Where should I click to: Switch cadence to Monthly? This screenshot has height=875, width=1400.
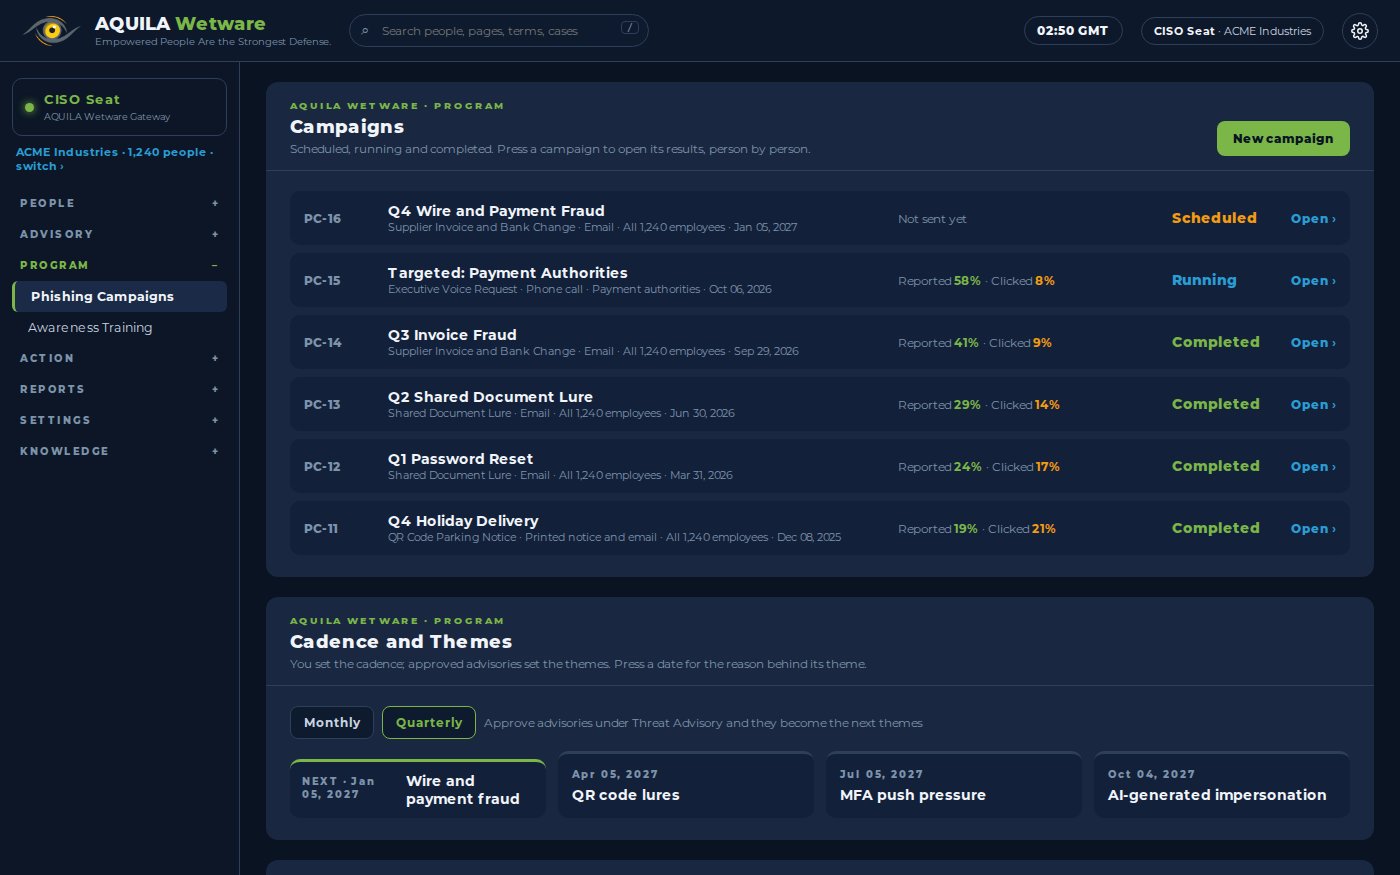click(x=332, y=723)
